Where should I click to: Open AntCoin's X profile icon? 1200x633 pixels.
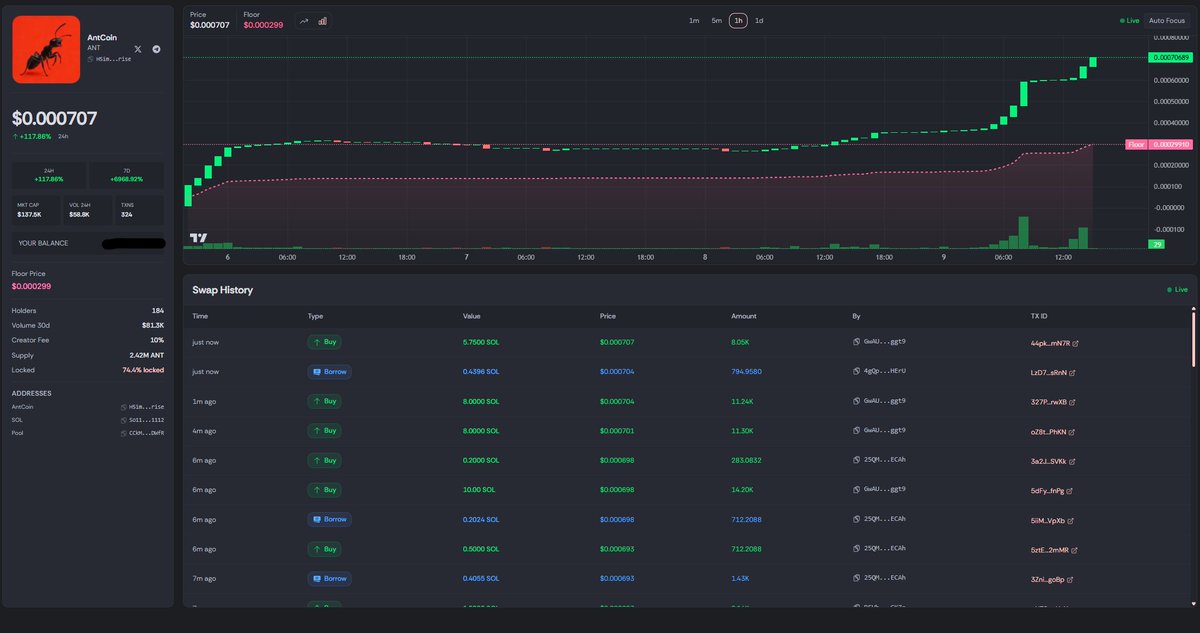pos(137,48)
